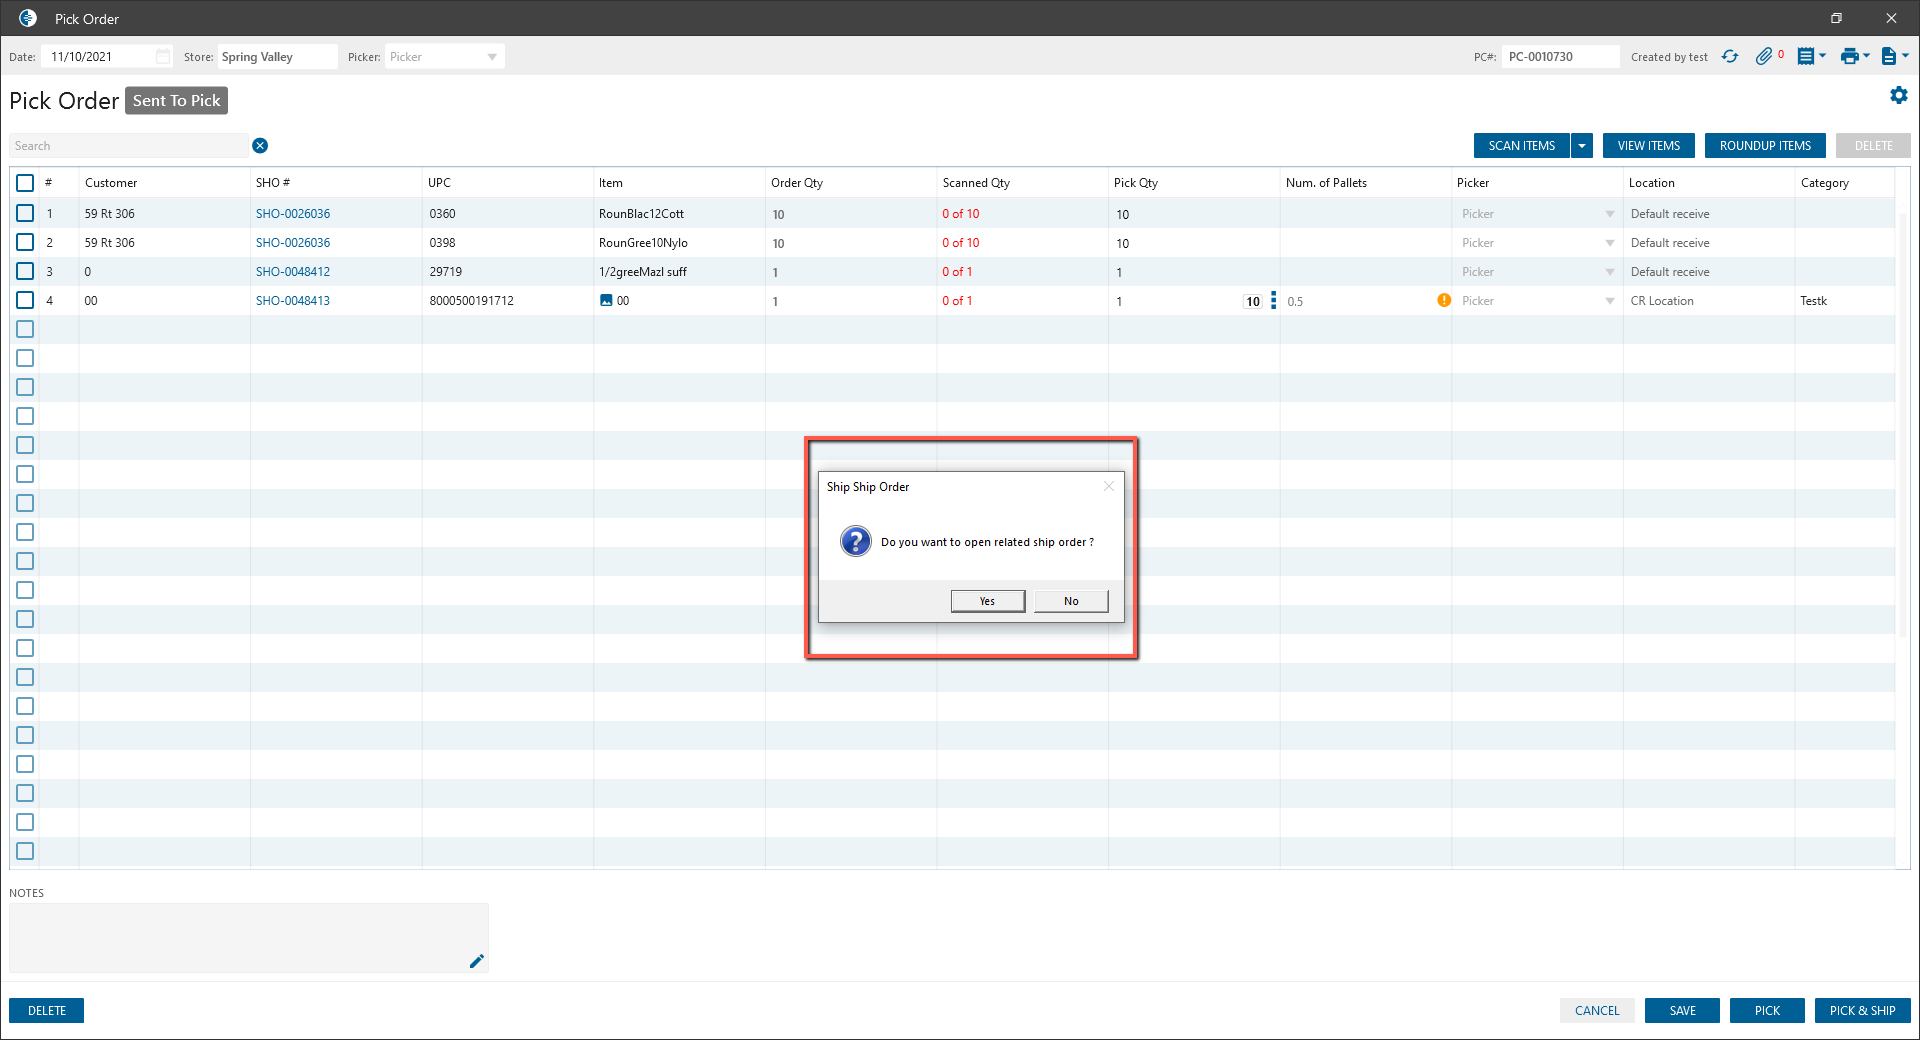
Task: Click Yes in the Ship Ship Order dialog
Action: [988, 601]
